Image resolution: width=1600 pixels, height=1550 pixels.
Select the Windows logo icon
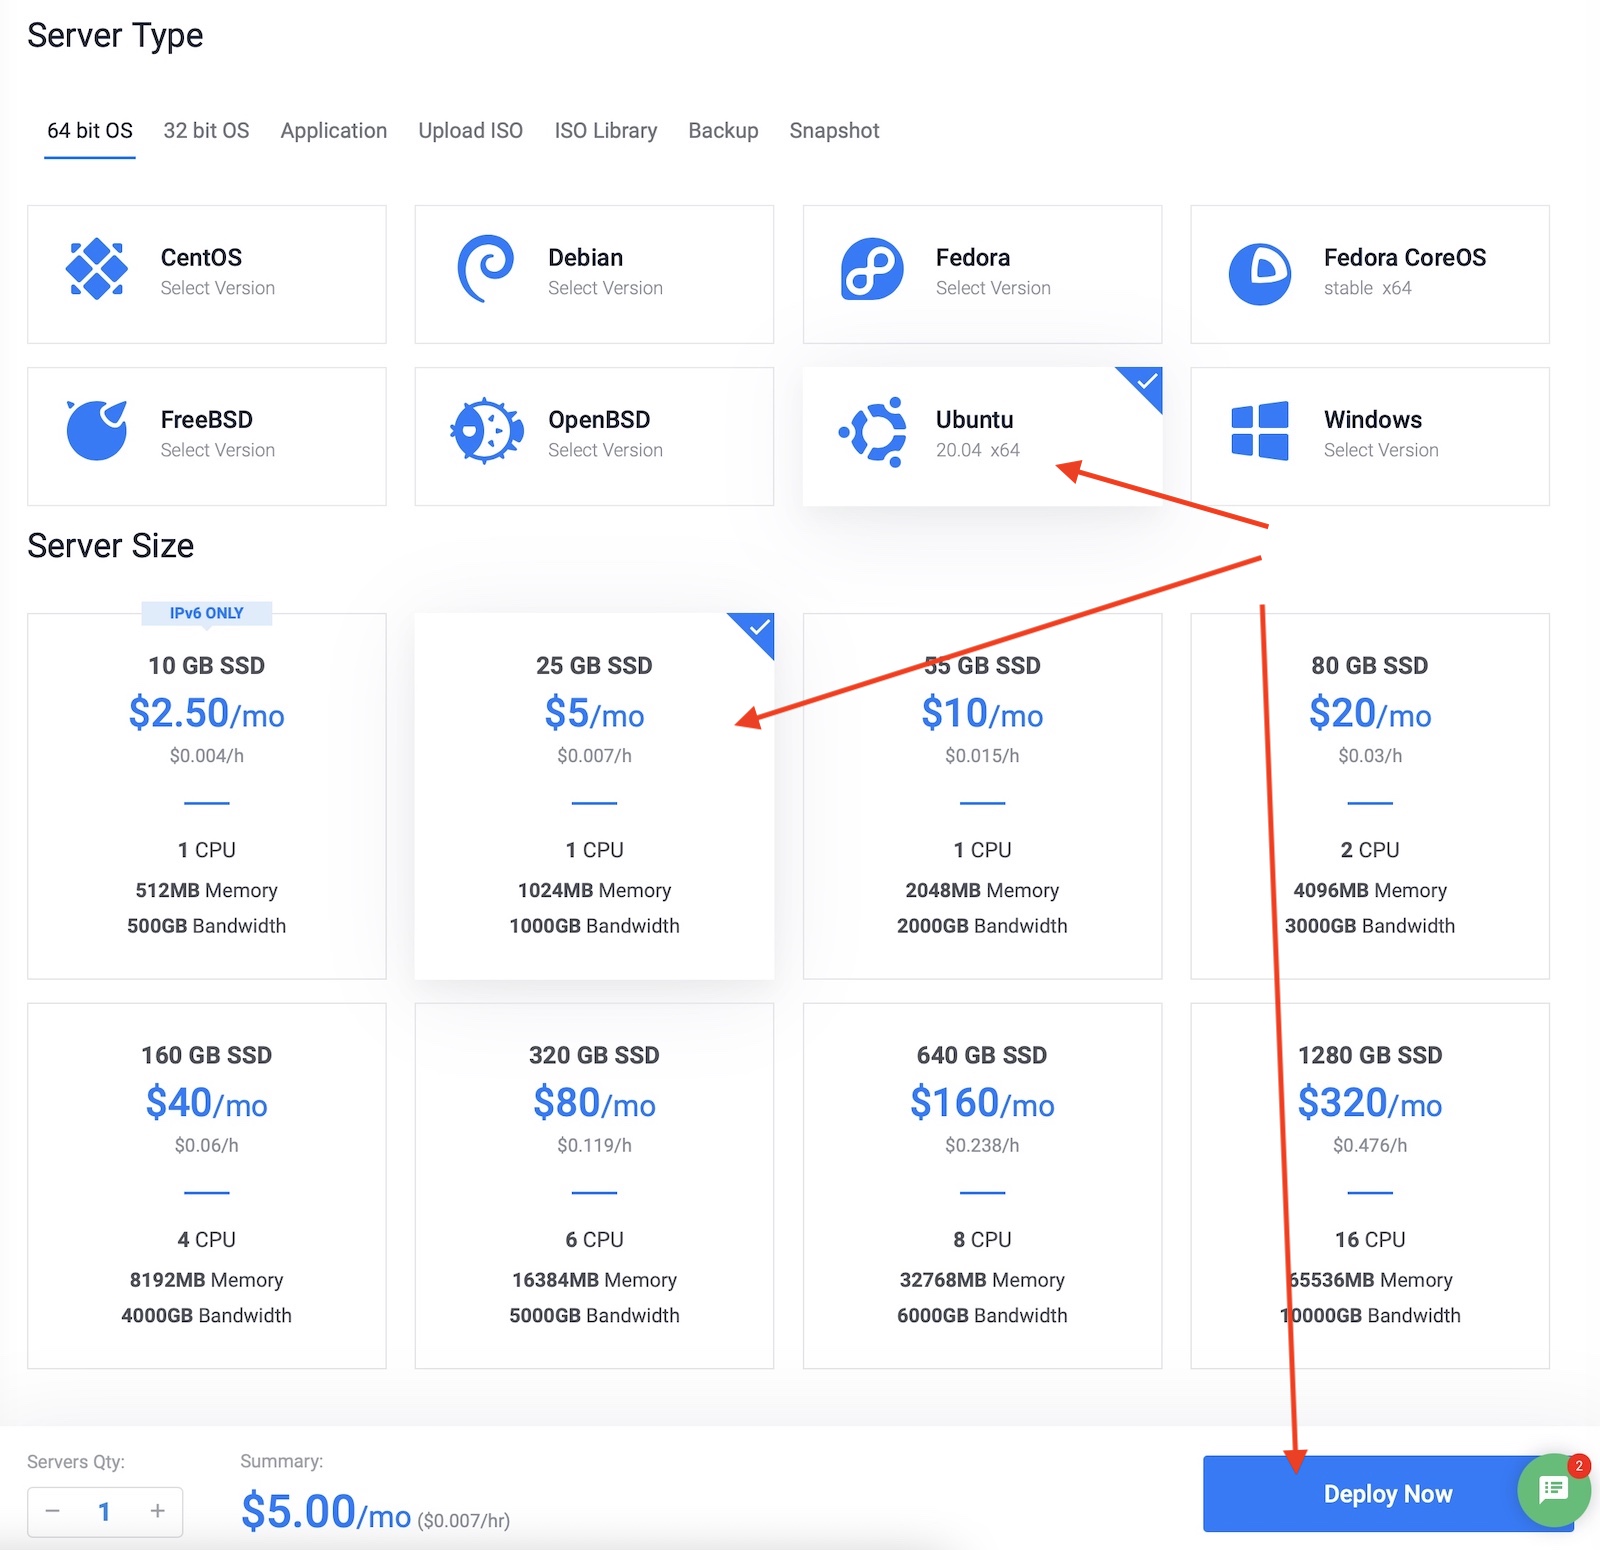coord(1259,431)
